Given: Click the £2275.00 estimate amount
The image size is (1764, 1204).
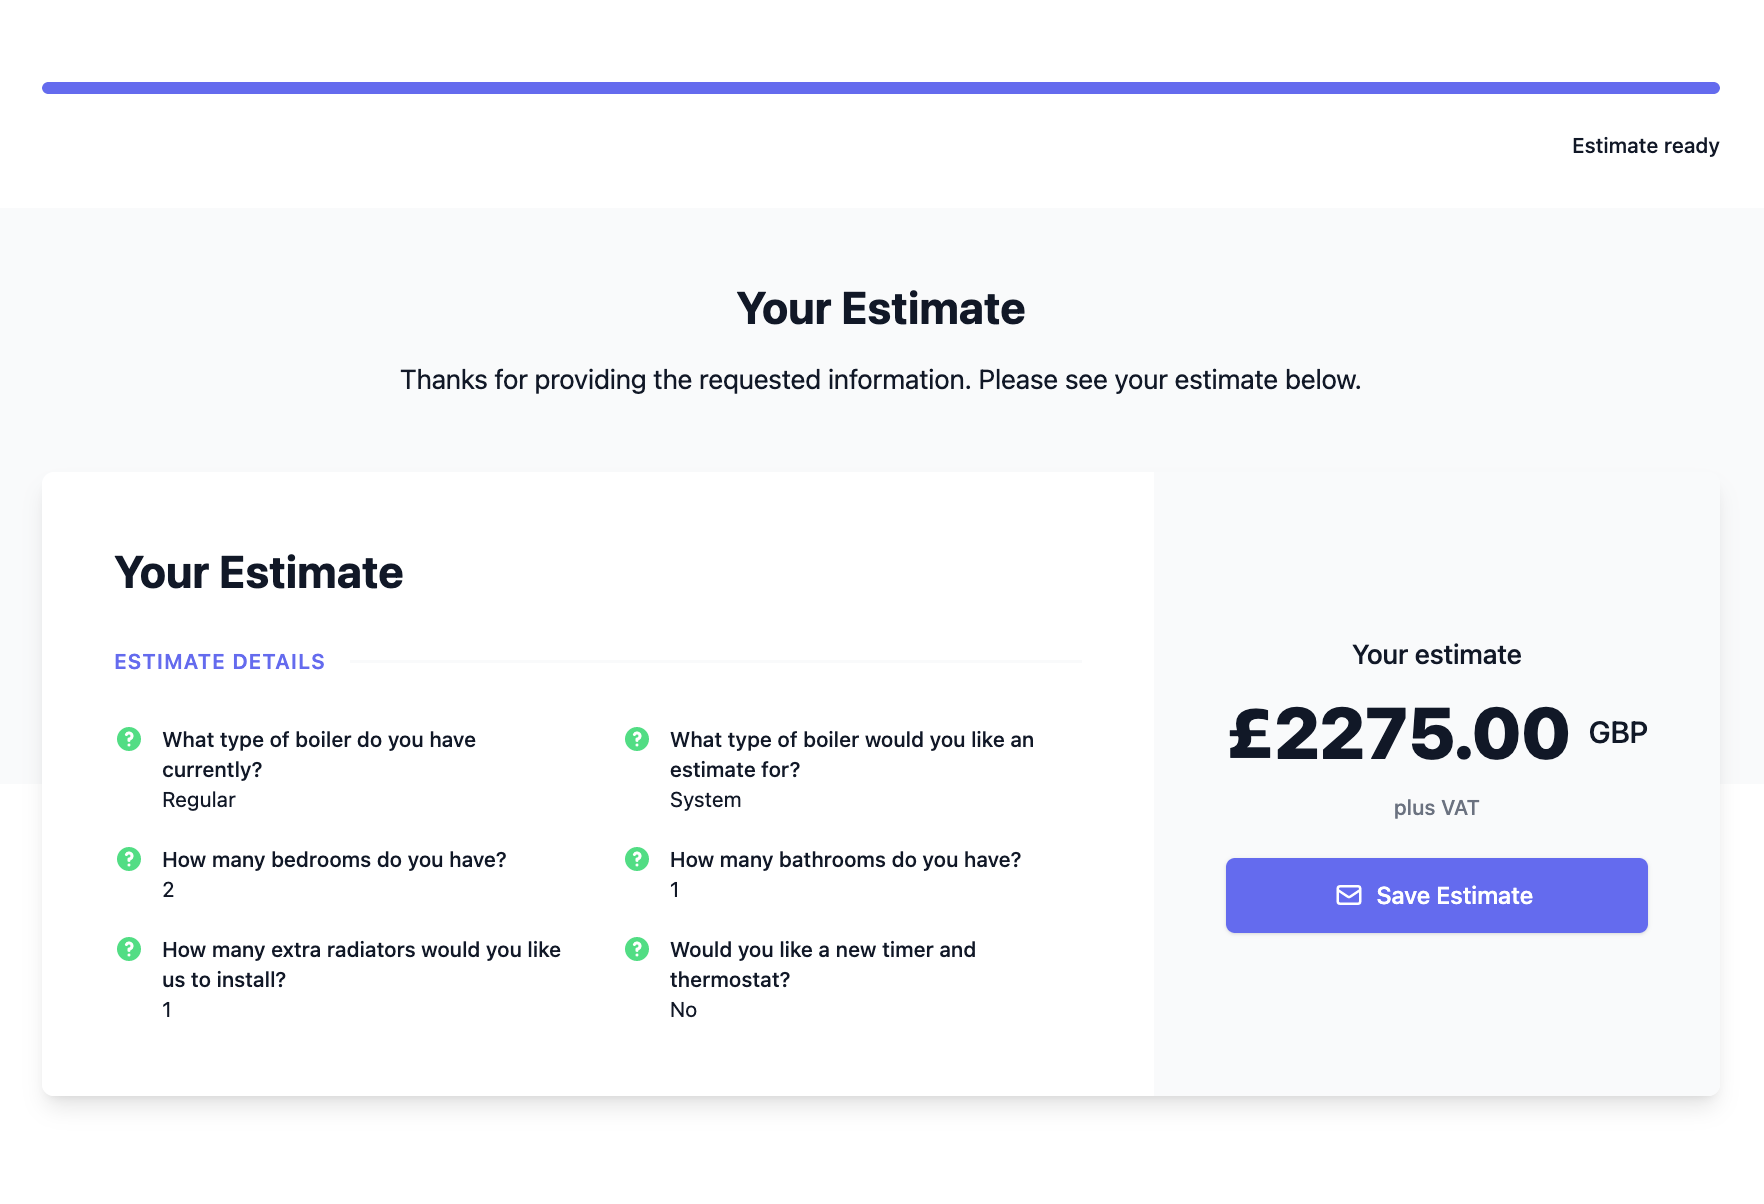Looking at the screenshot, I should [1398, 734].
